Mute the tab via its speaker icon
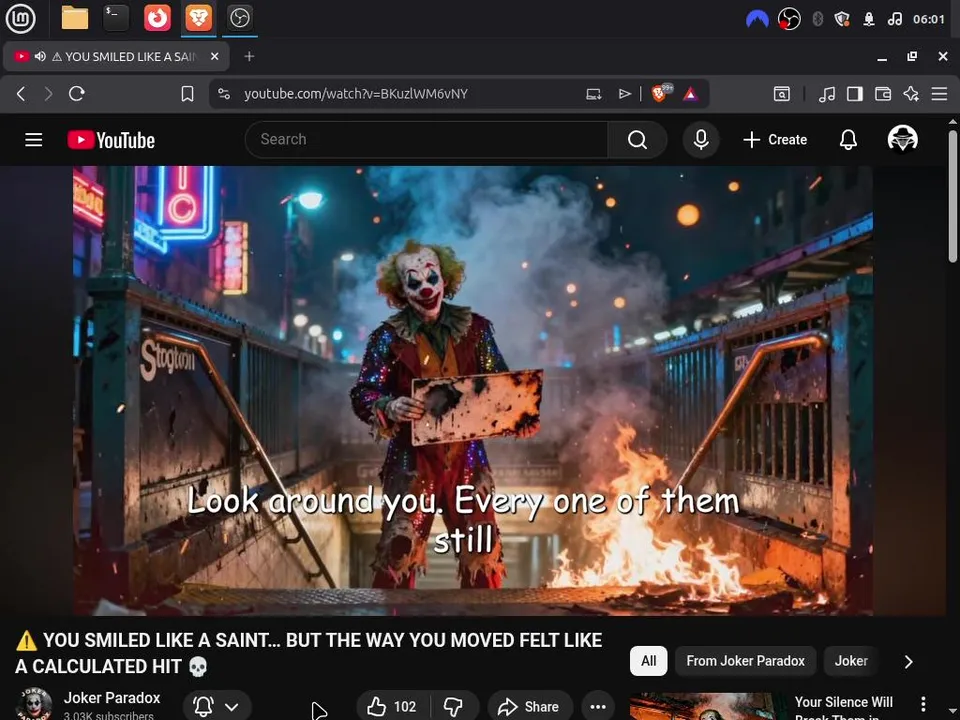 pyautogui.click(x=40, y=56)
